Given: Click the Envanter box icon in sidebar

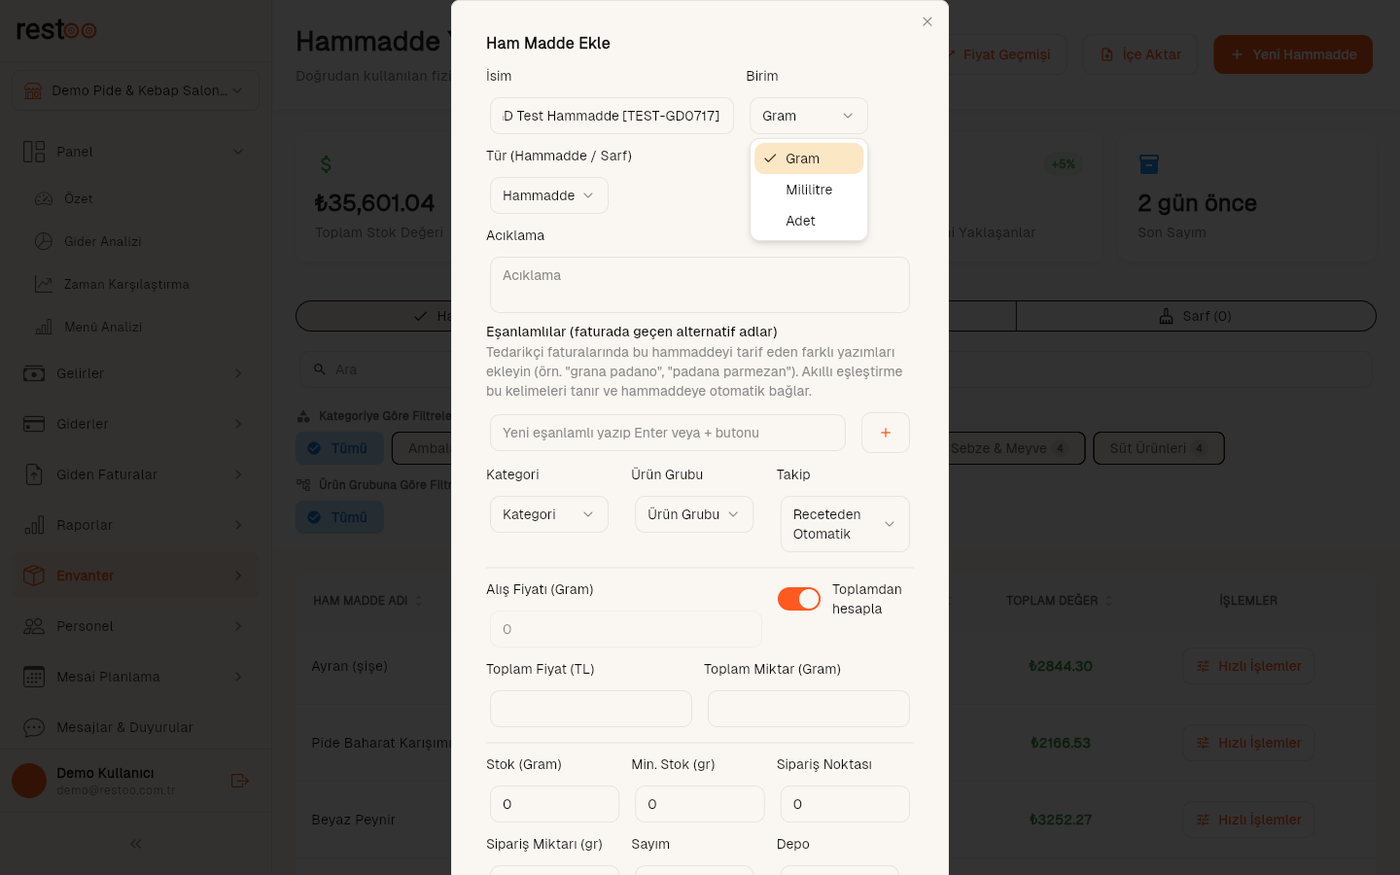Looking at the screenshot, I should point(34,576).
